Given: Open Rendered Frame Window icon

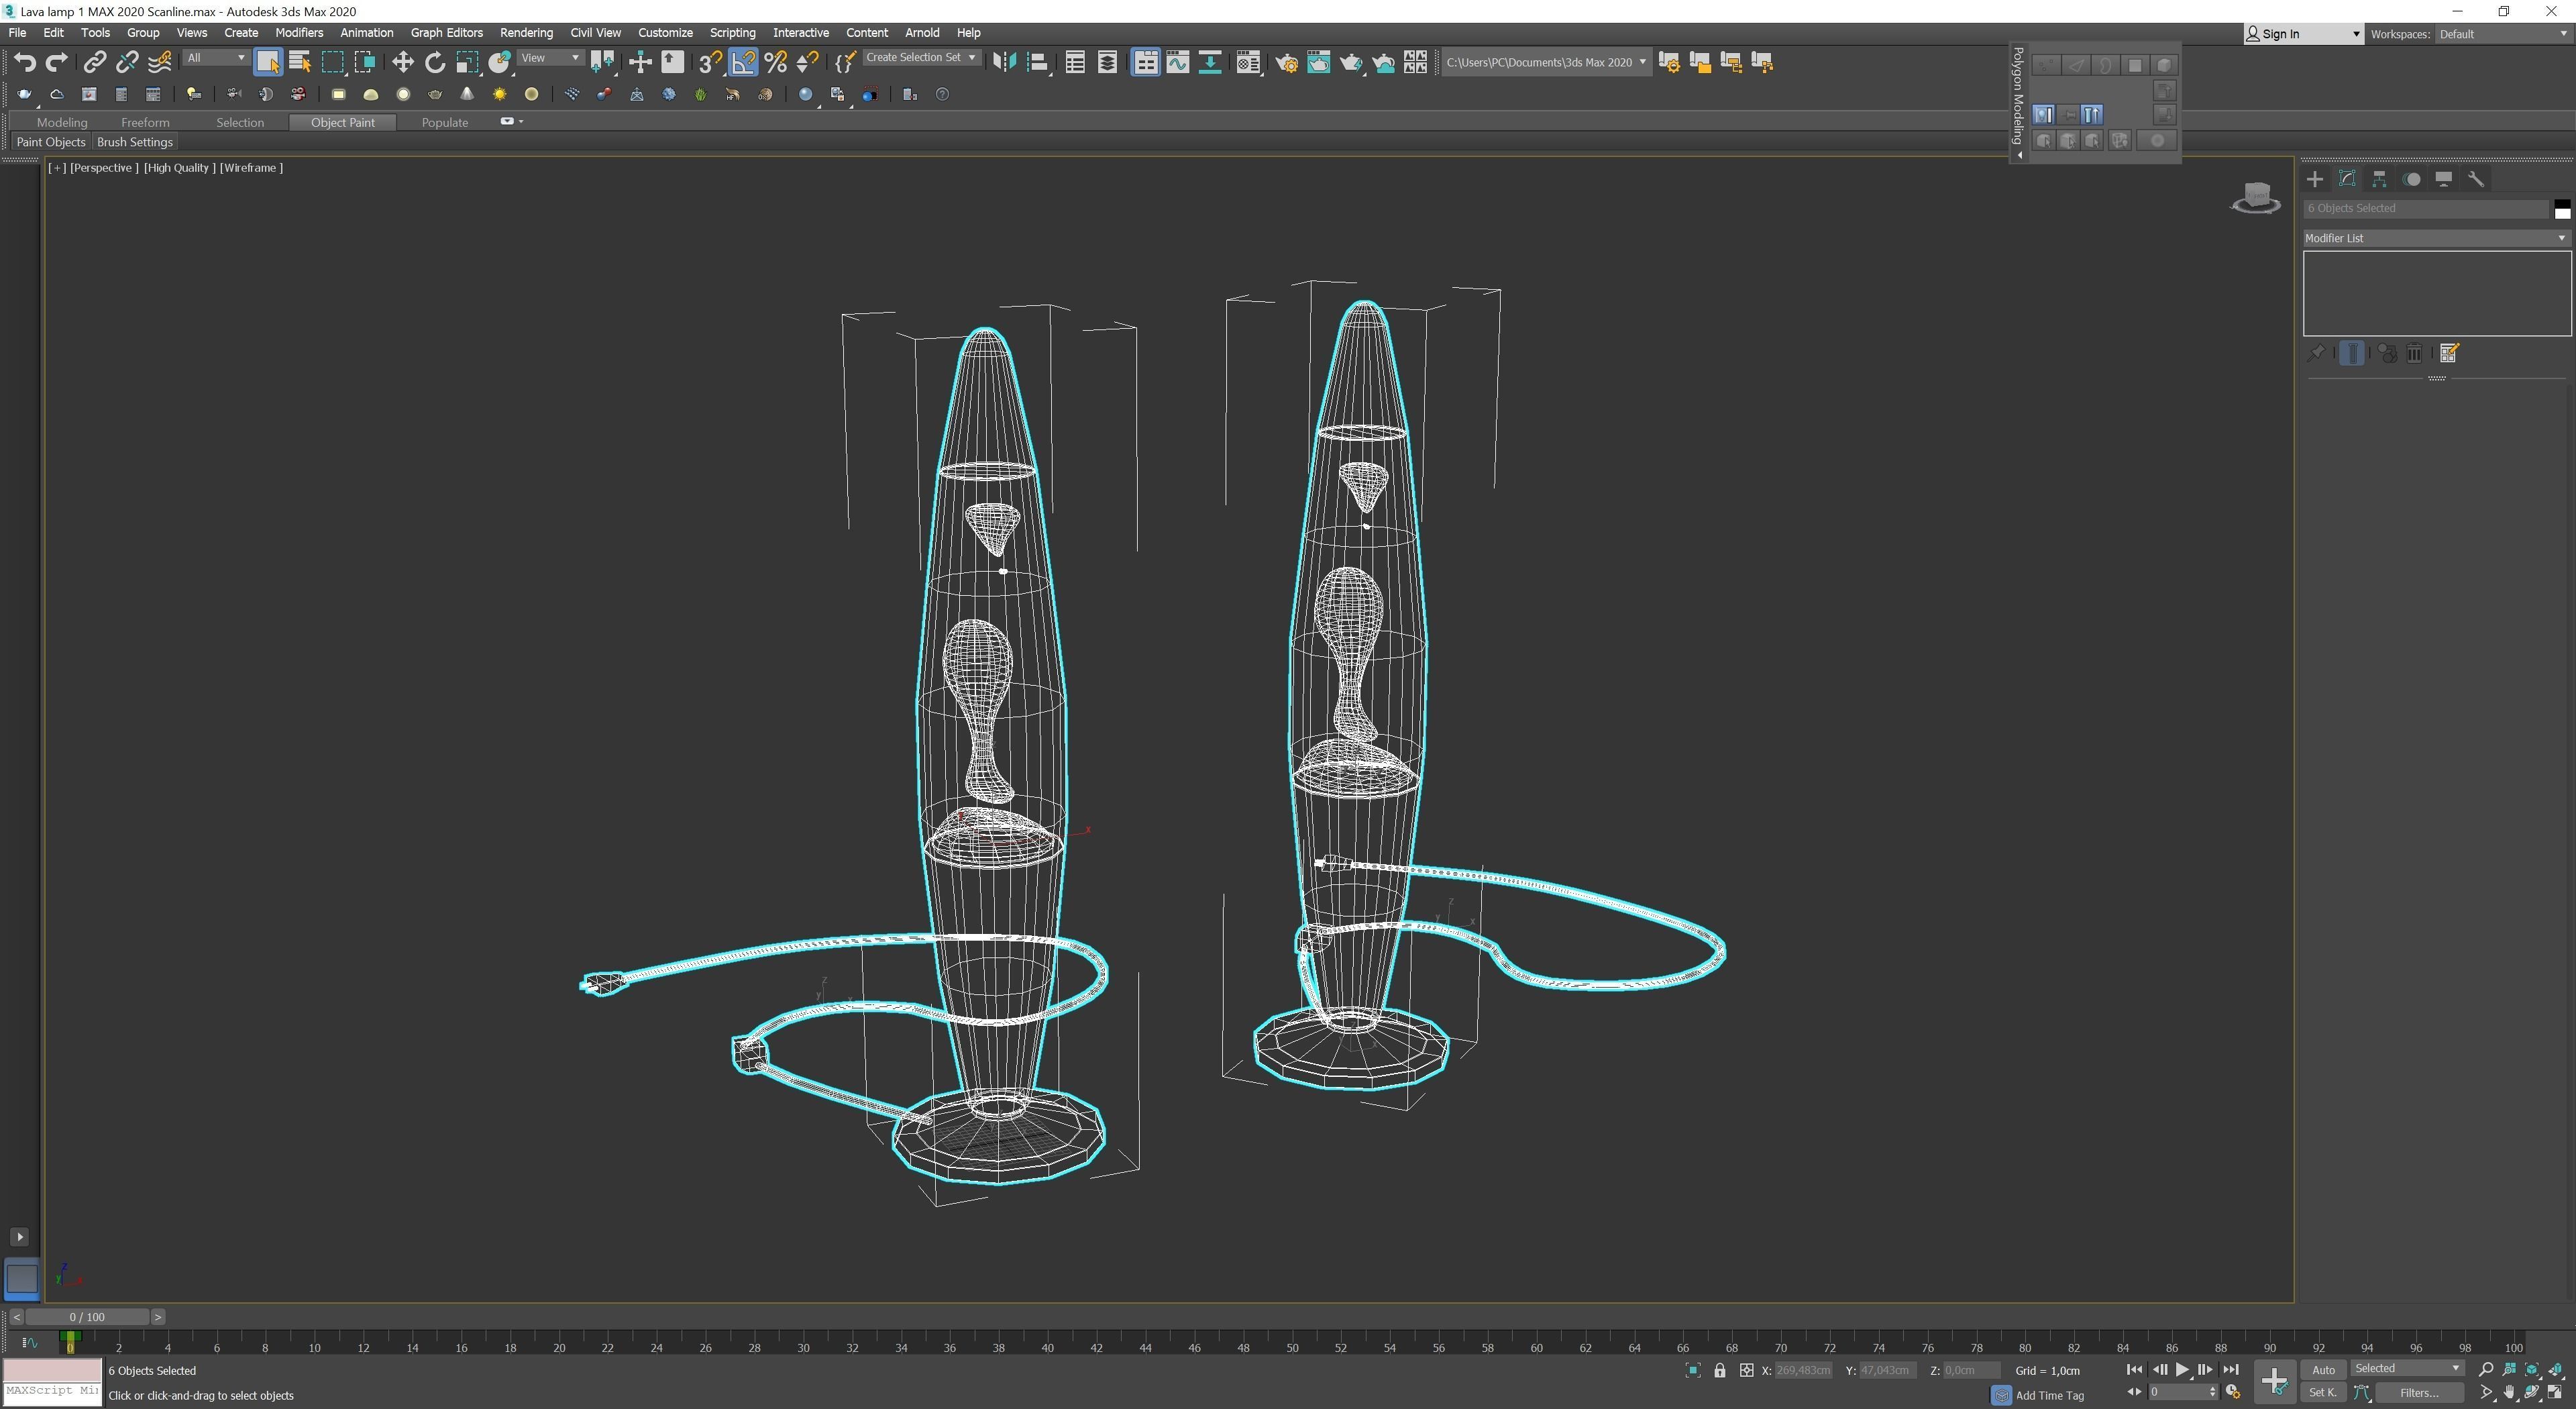Looking at the screenshot, I should click(1319, 63).
